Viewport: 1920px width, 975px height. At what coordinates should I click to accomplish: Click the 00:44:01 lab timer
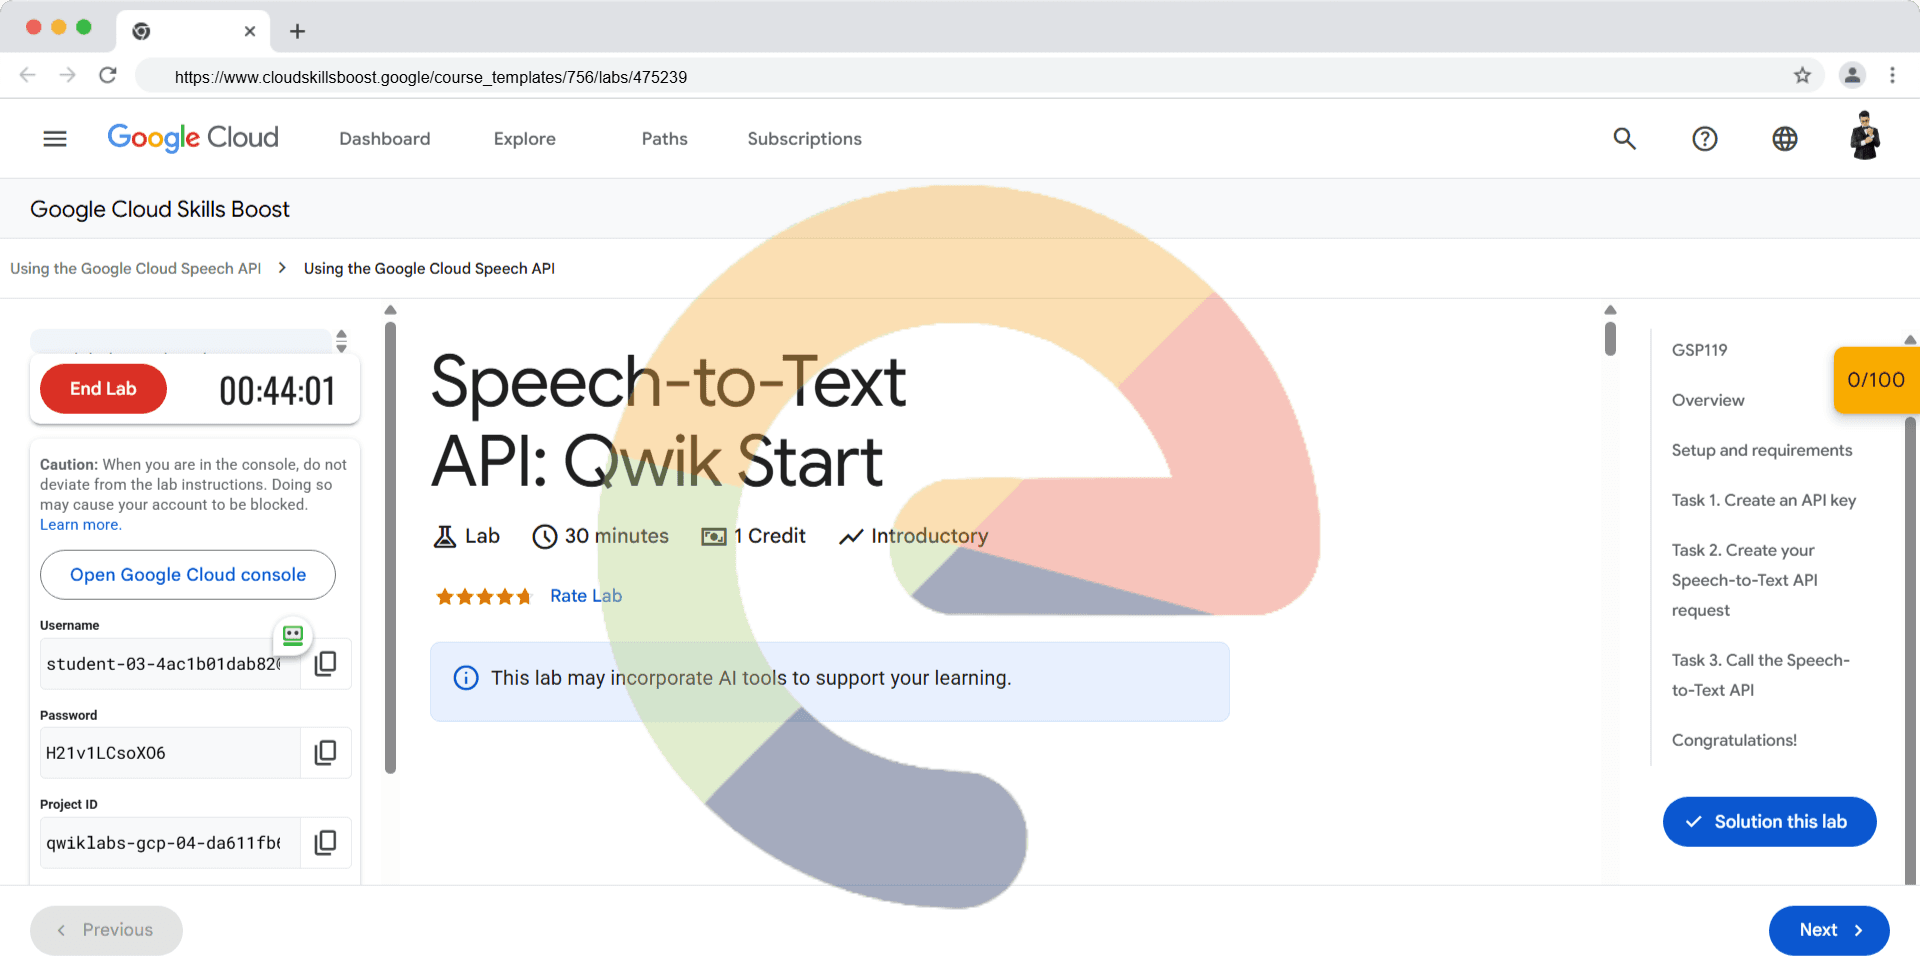(277, 391)
